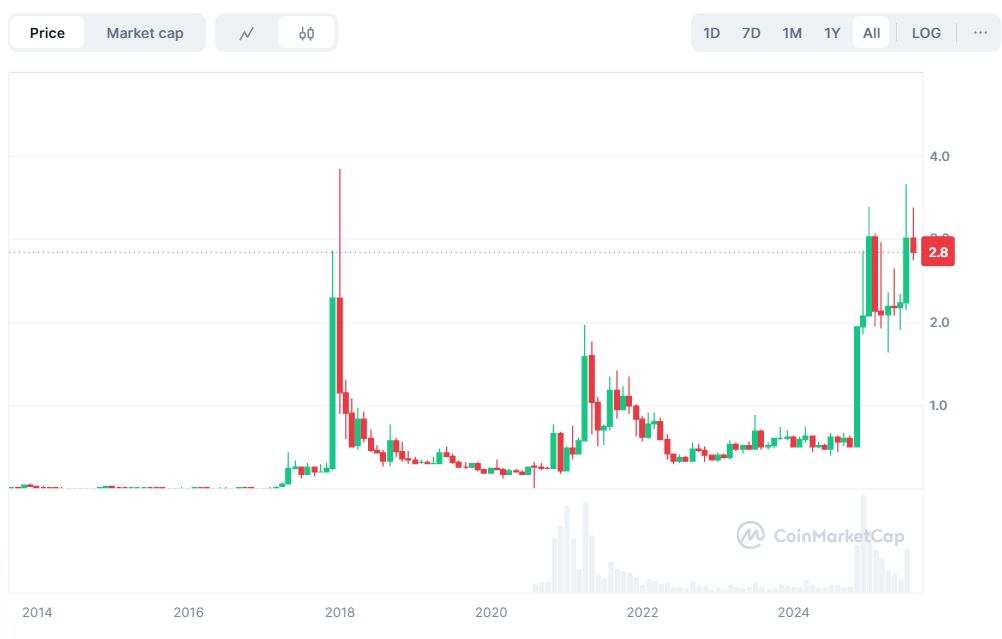The image size is (1002, 639).
Task: Click the red 2.8 price marker
Action: (937, 252)
